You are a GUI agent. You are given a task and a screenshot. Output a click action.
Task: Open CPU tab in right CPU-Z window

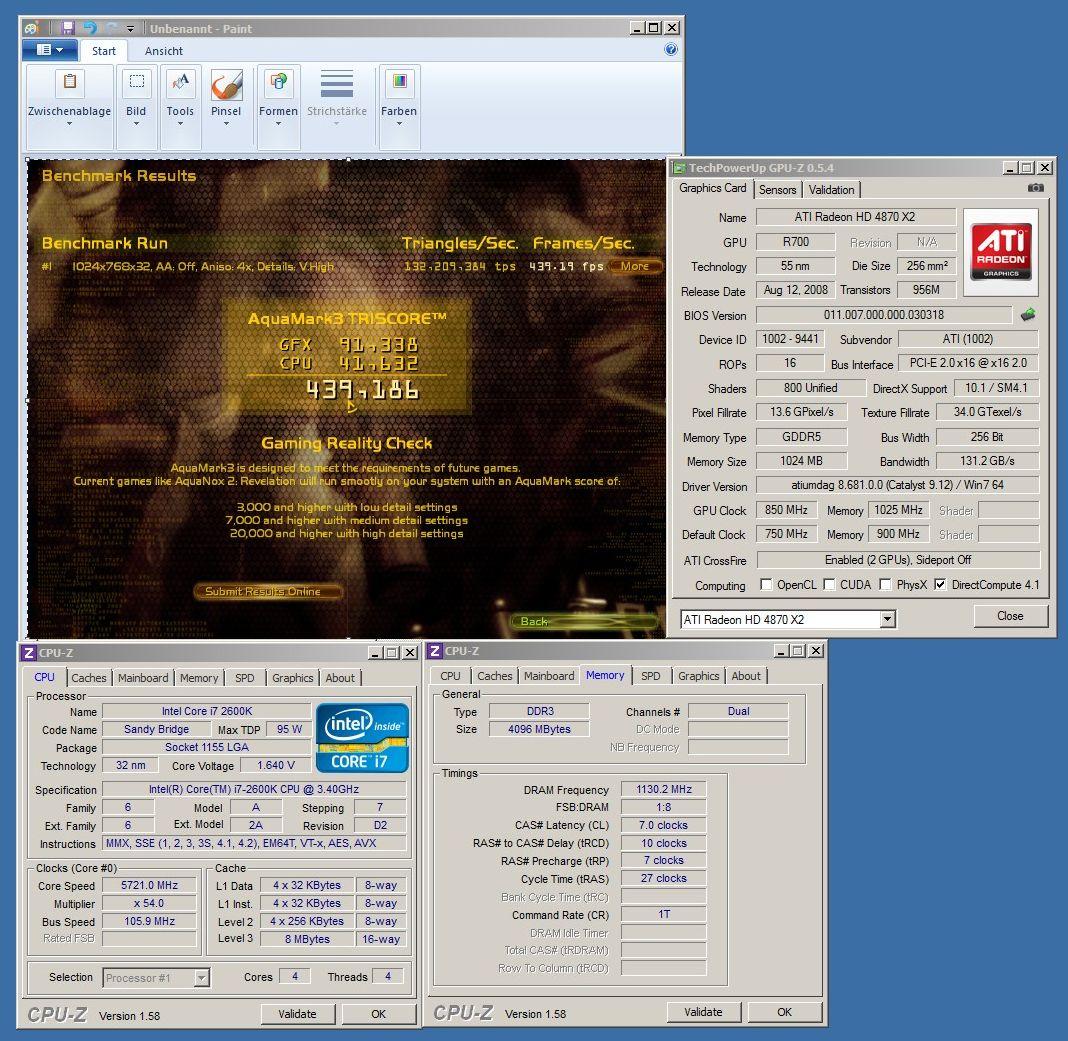450,676
